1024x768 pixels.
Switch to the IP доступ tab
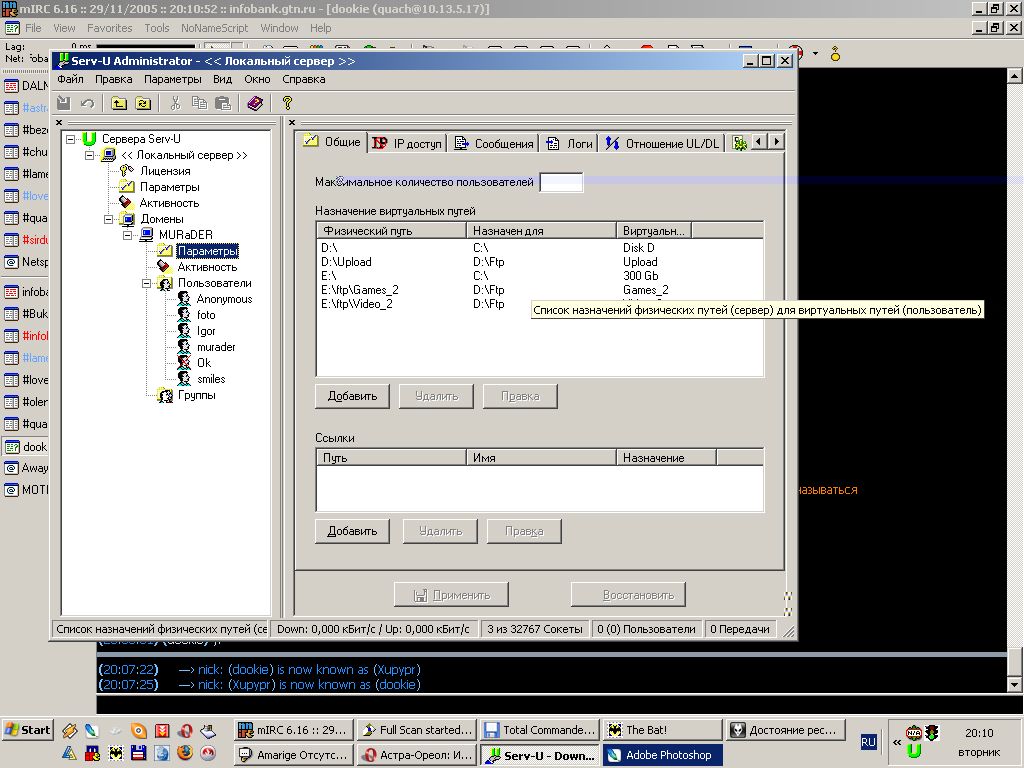pos(407,143)
